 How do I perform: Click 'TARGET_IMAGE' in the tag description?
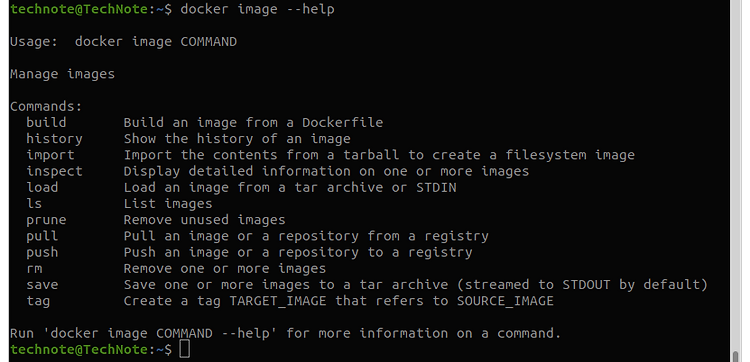pyautogui.click(x=278, y=301)
